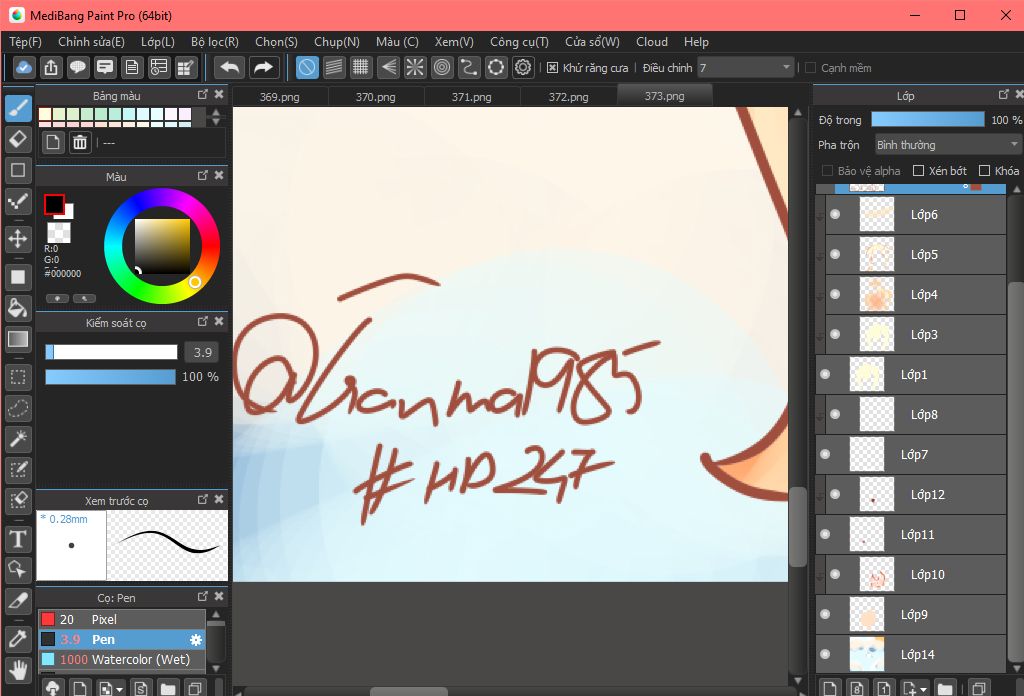Select the Eraser tool
Screen dimensions: 1024x696
tap(18, 139)
